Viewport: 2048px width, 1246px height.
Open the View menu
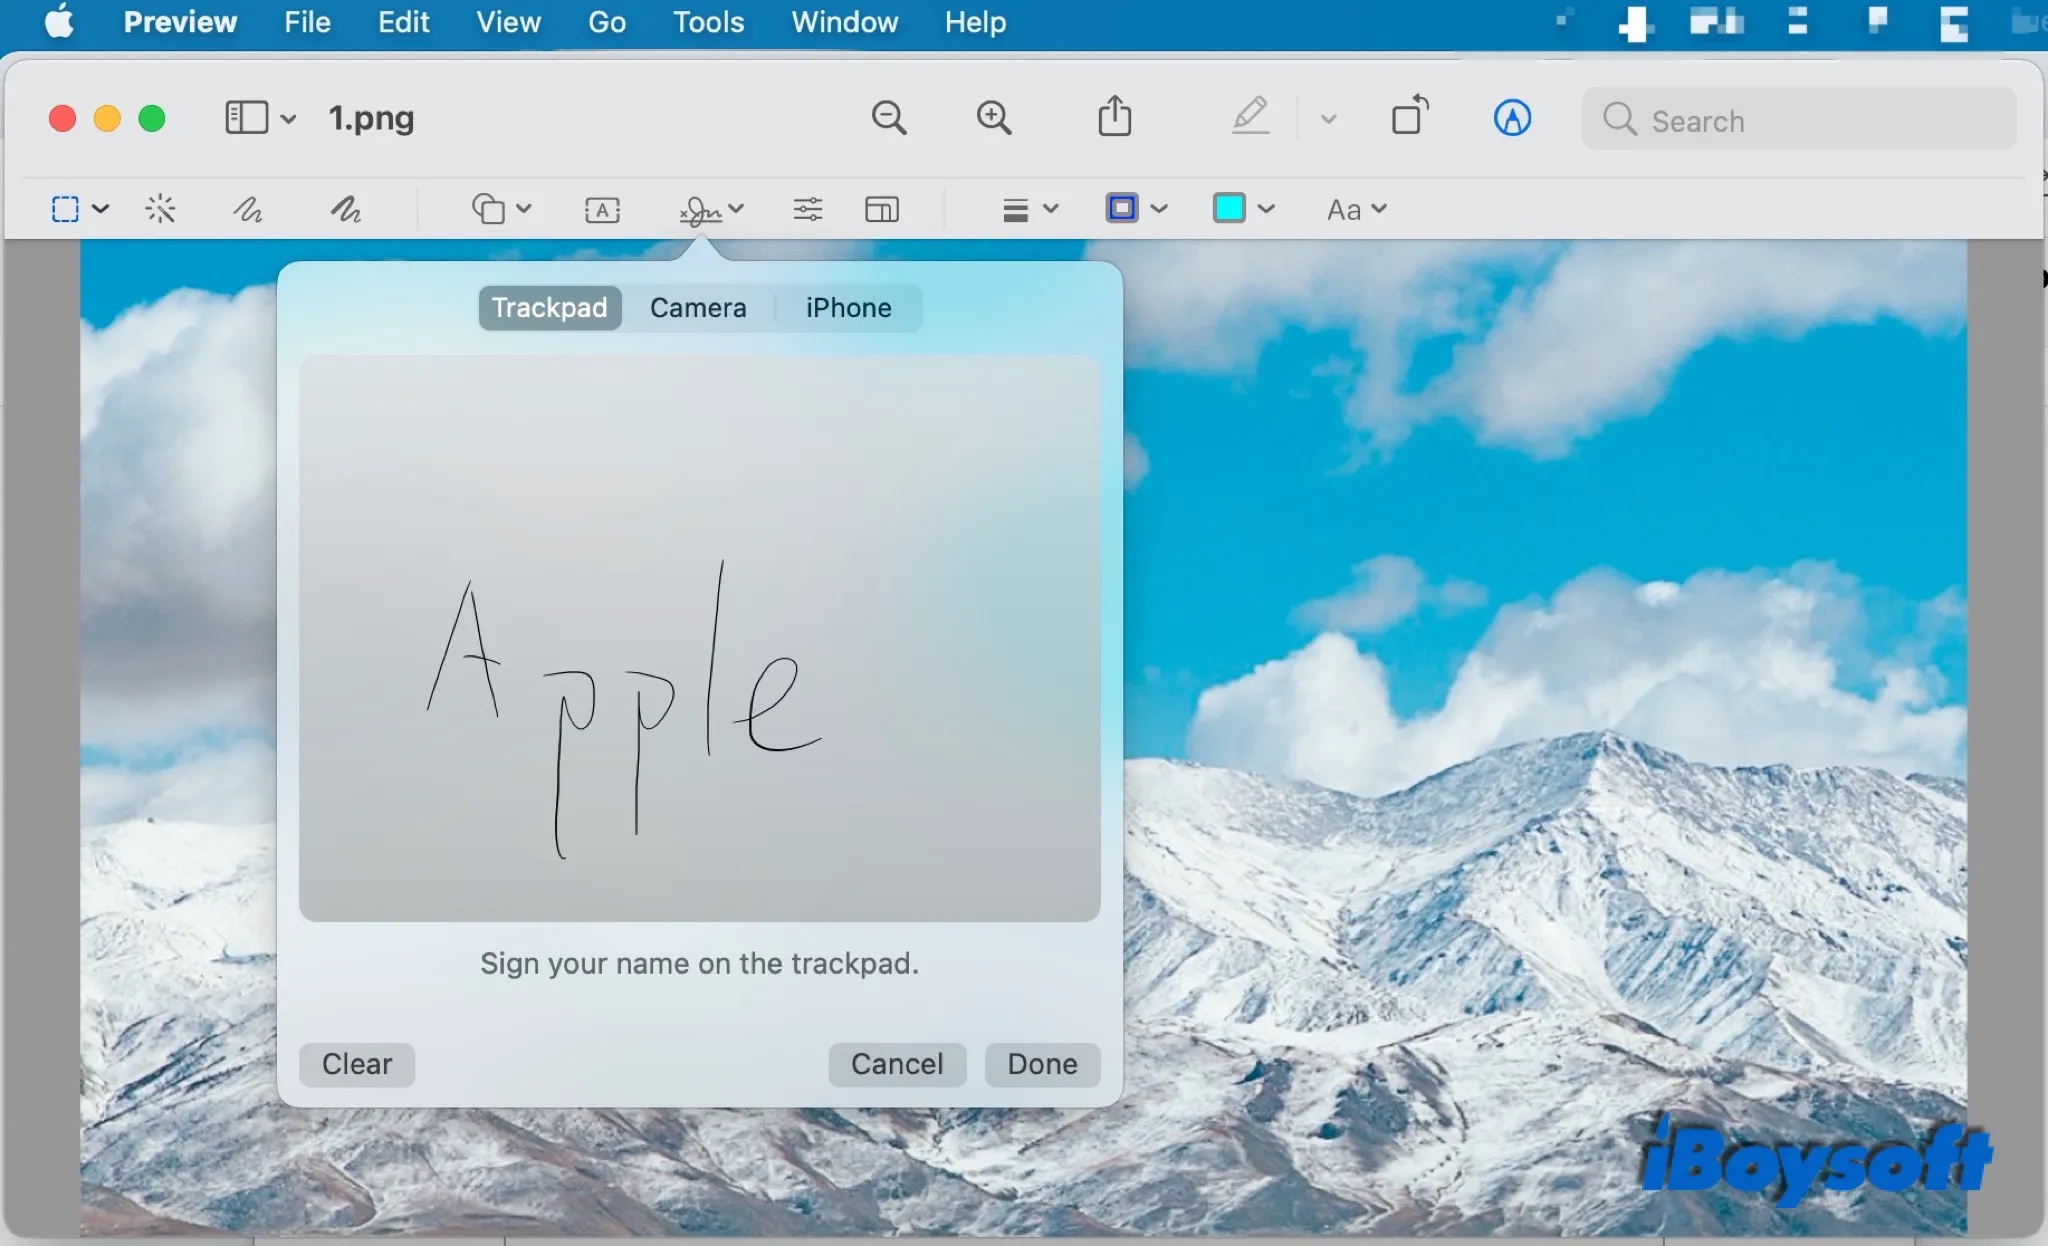pos(506,22)
